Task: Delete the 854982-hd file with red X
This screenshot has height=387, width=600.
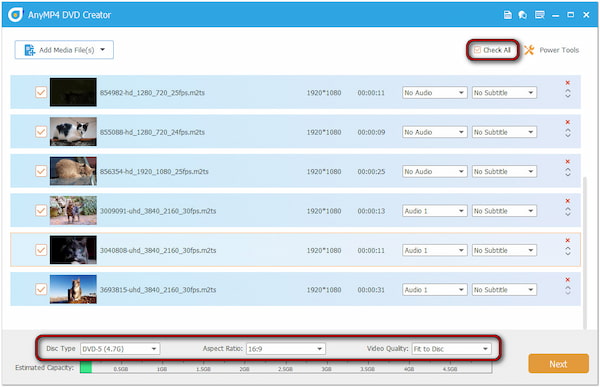Action: tap(567, 83)
